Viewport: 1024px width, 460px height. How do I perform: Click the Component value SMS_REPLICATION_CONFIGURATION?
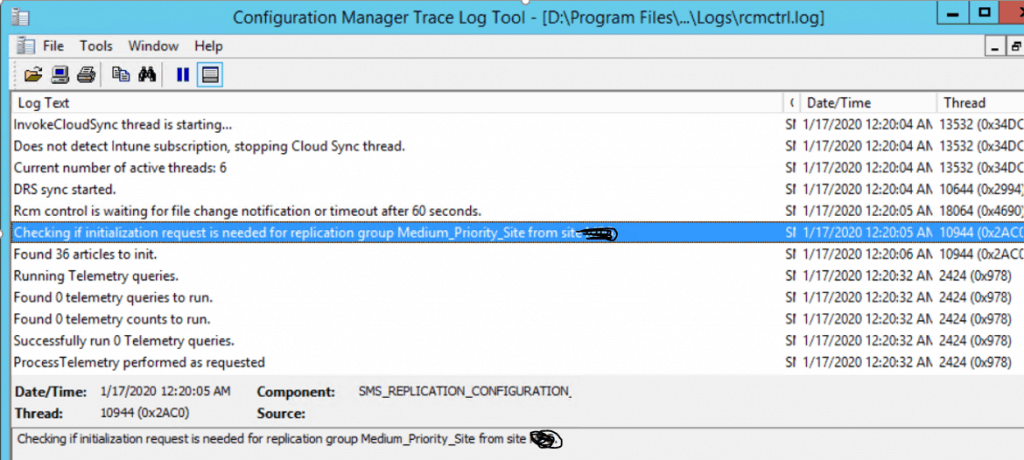coord(465,391)
